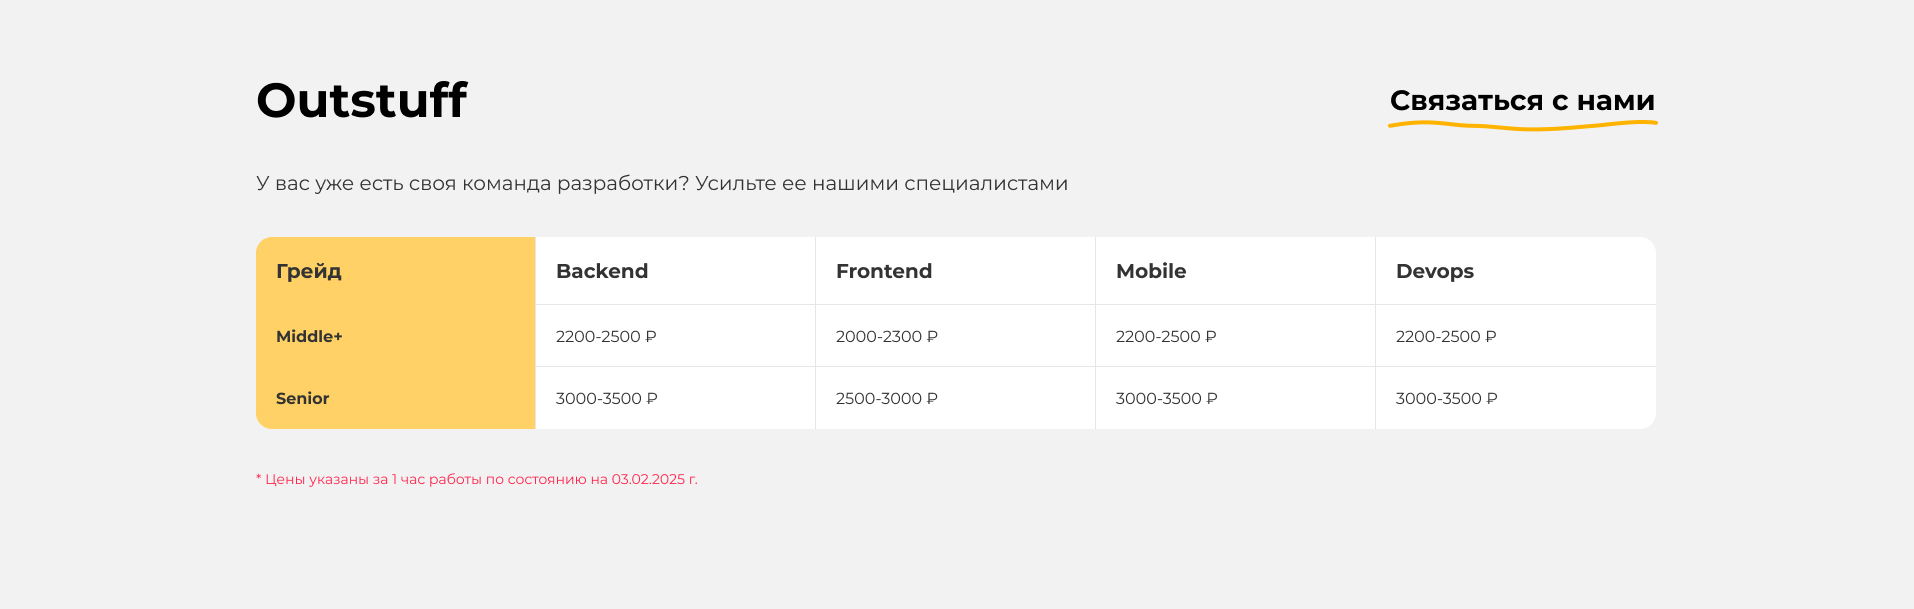This screenshot has height=609, width=1914.
Task: Click Devops Middle+ price 2200-2500 ₽
Action: tap(1446, 337)
